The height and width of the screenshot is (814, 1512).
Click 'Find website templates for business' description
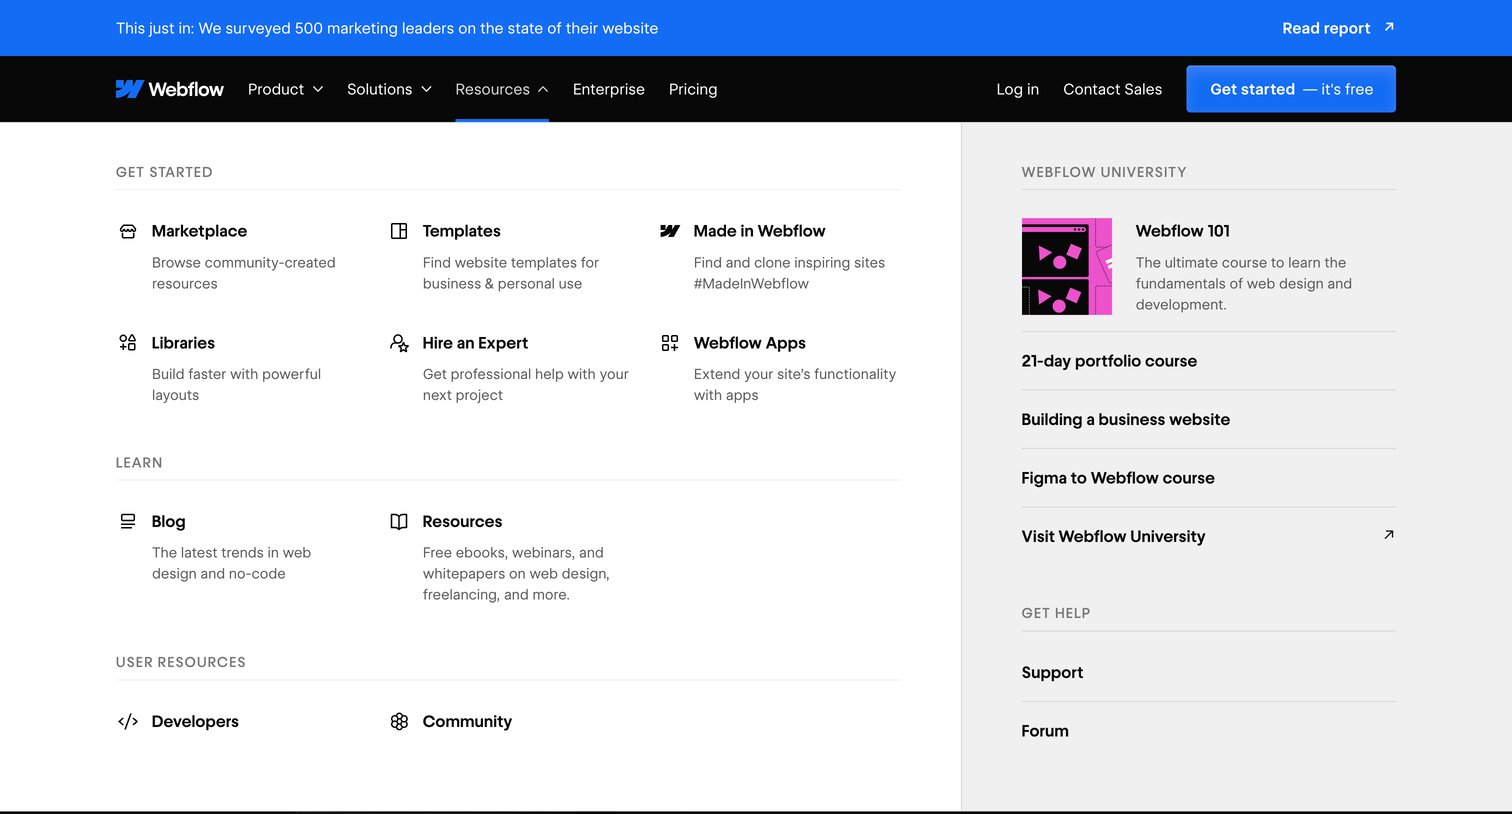[x=511, y=273]
